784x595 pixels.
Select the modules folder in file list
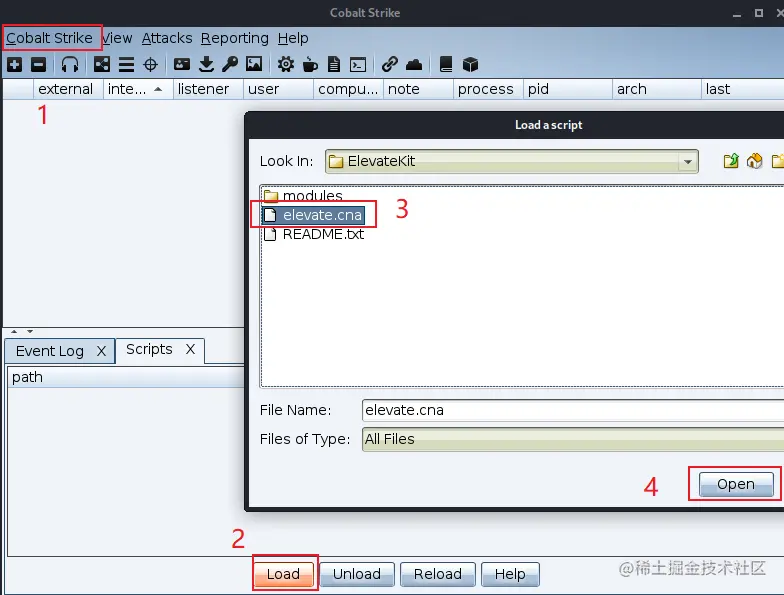click(x=303, y=195)
